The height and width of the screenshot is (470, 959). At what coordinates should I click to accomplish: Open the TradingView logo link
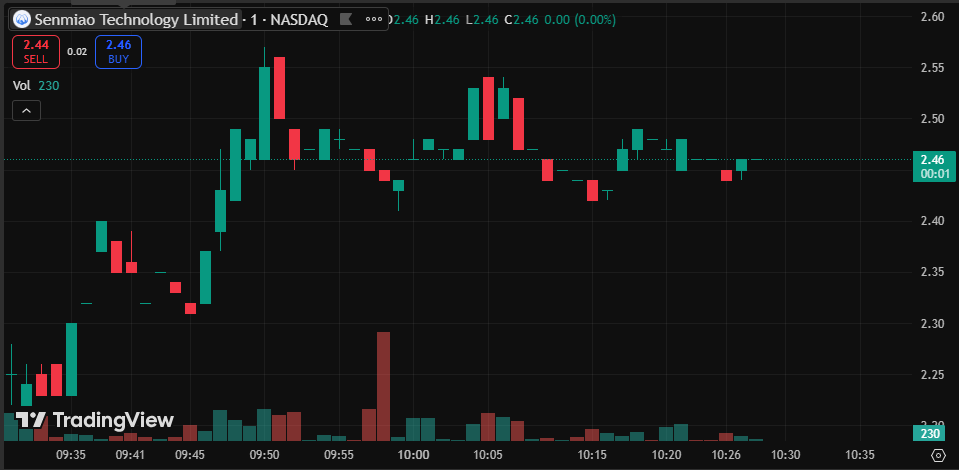coord(95,420)
